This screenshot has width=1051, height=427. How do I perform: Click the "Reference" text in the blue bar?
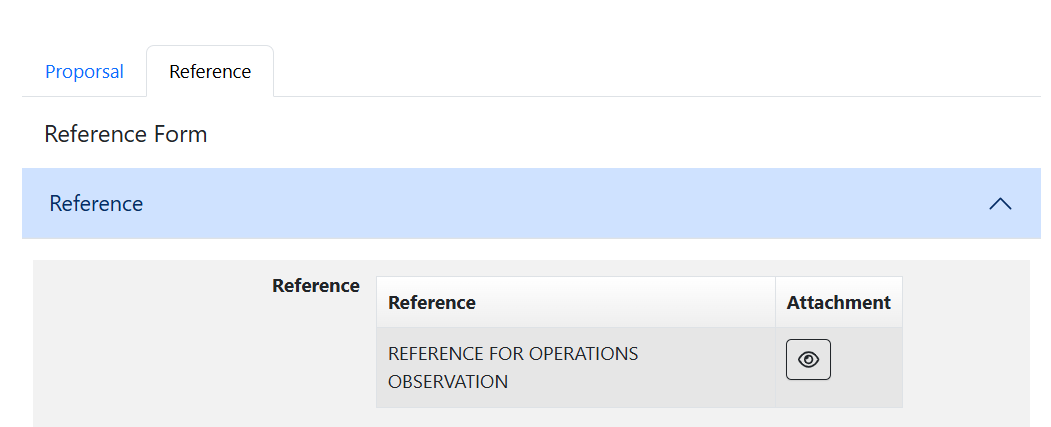[96, 204]
